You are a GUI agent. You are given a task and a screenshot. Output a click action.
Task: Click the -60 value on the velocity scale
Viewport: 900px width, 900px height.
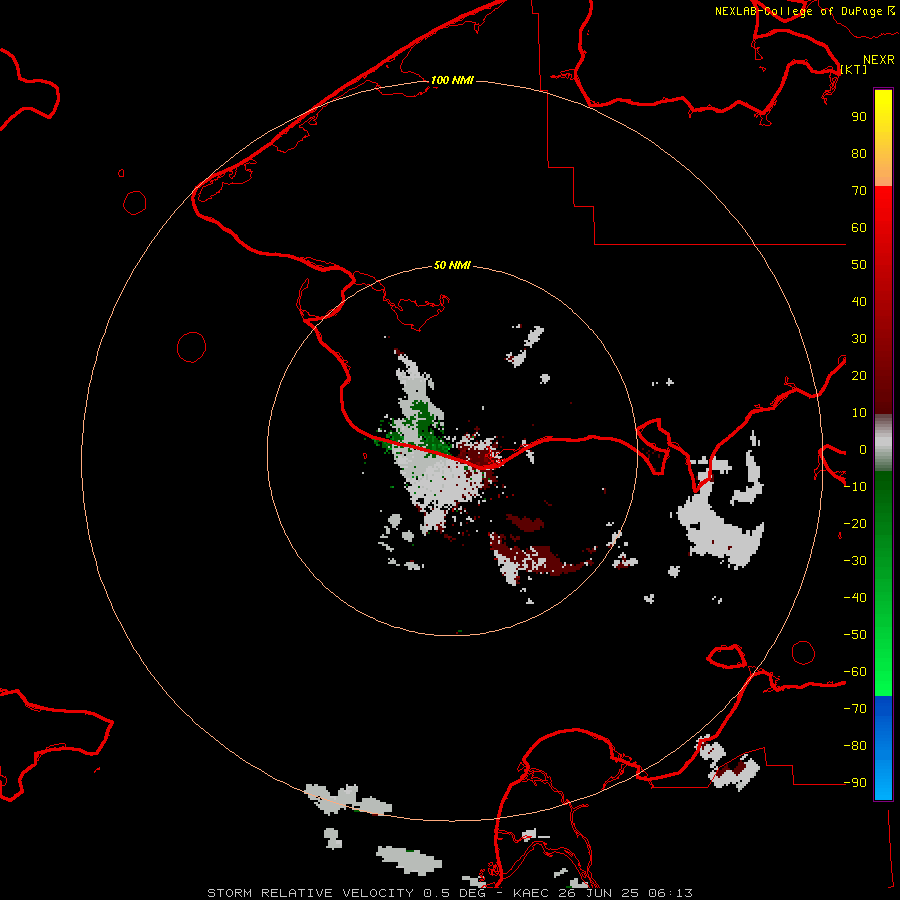[855, 672]
